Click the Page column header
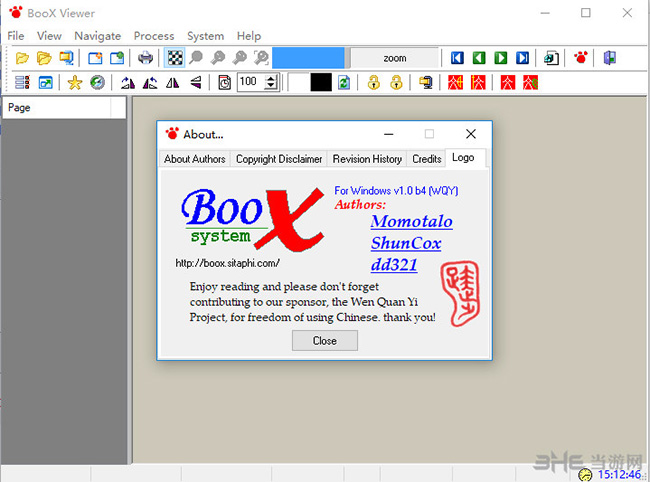The image size is (650, 482). 57,108
